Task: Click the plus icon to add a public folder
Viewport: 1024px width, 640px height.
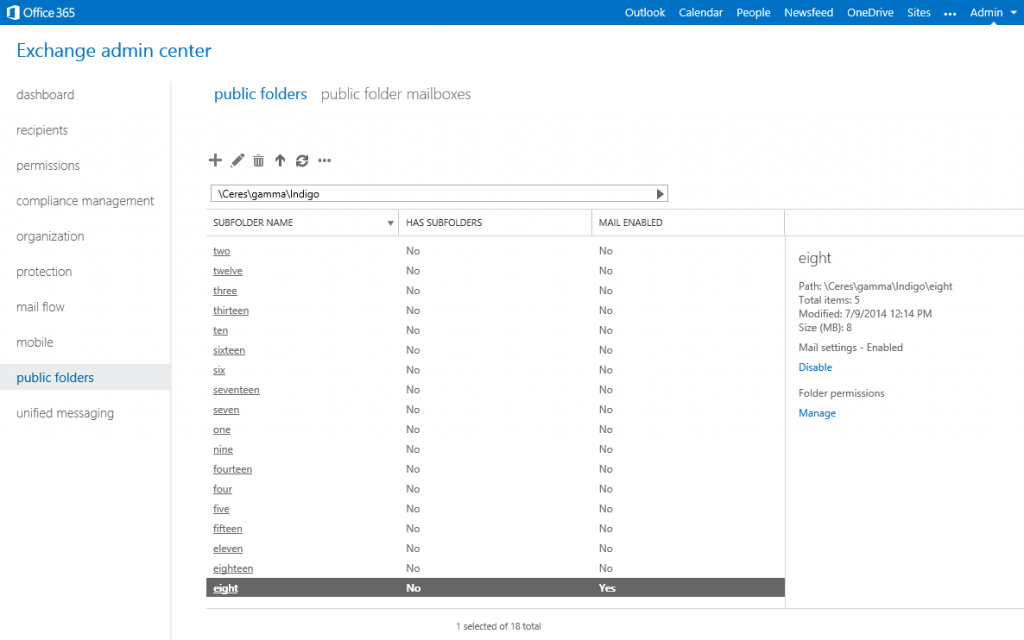Action: point(215,160)
